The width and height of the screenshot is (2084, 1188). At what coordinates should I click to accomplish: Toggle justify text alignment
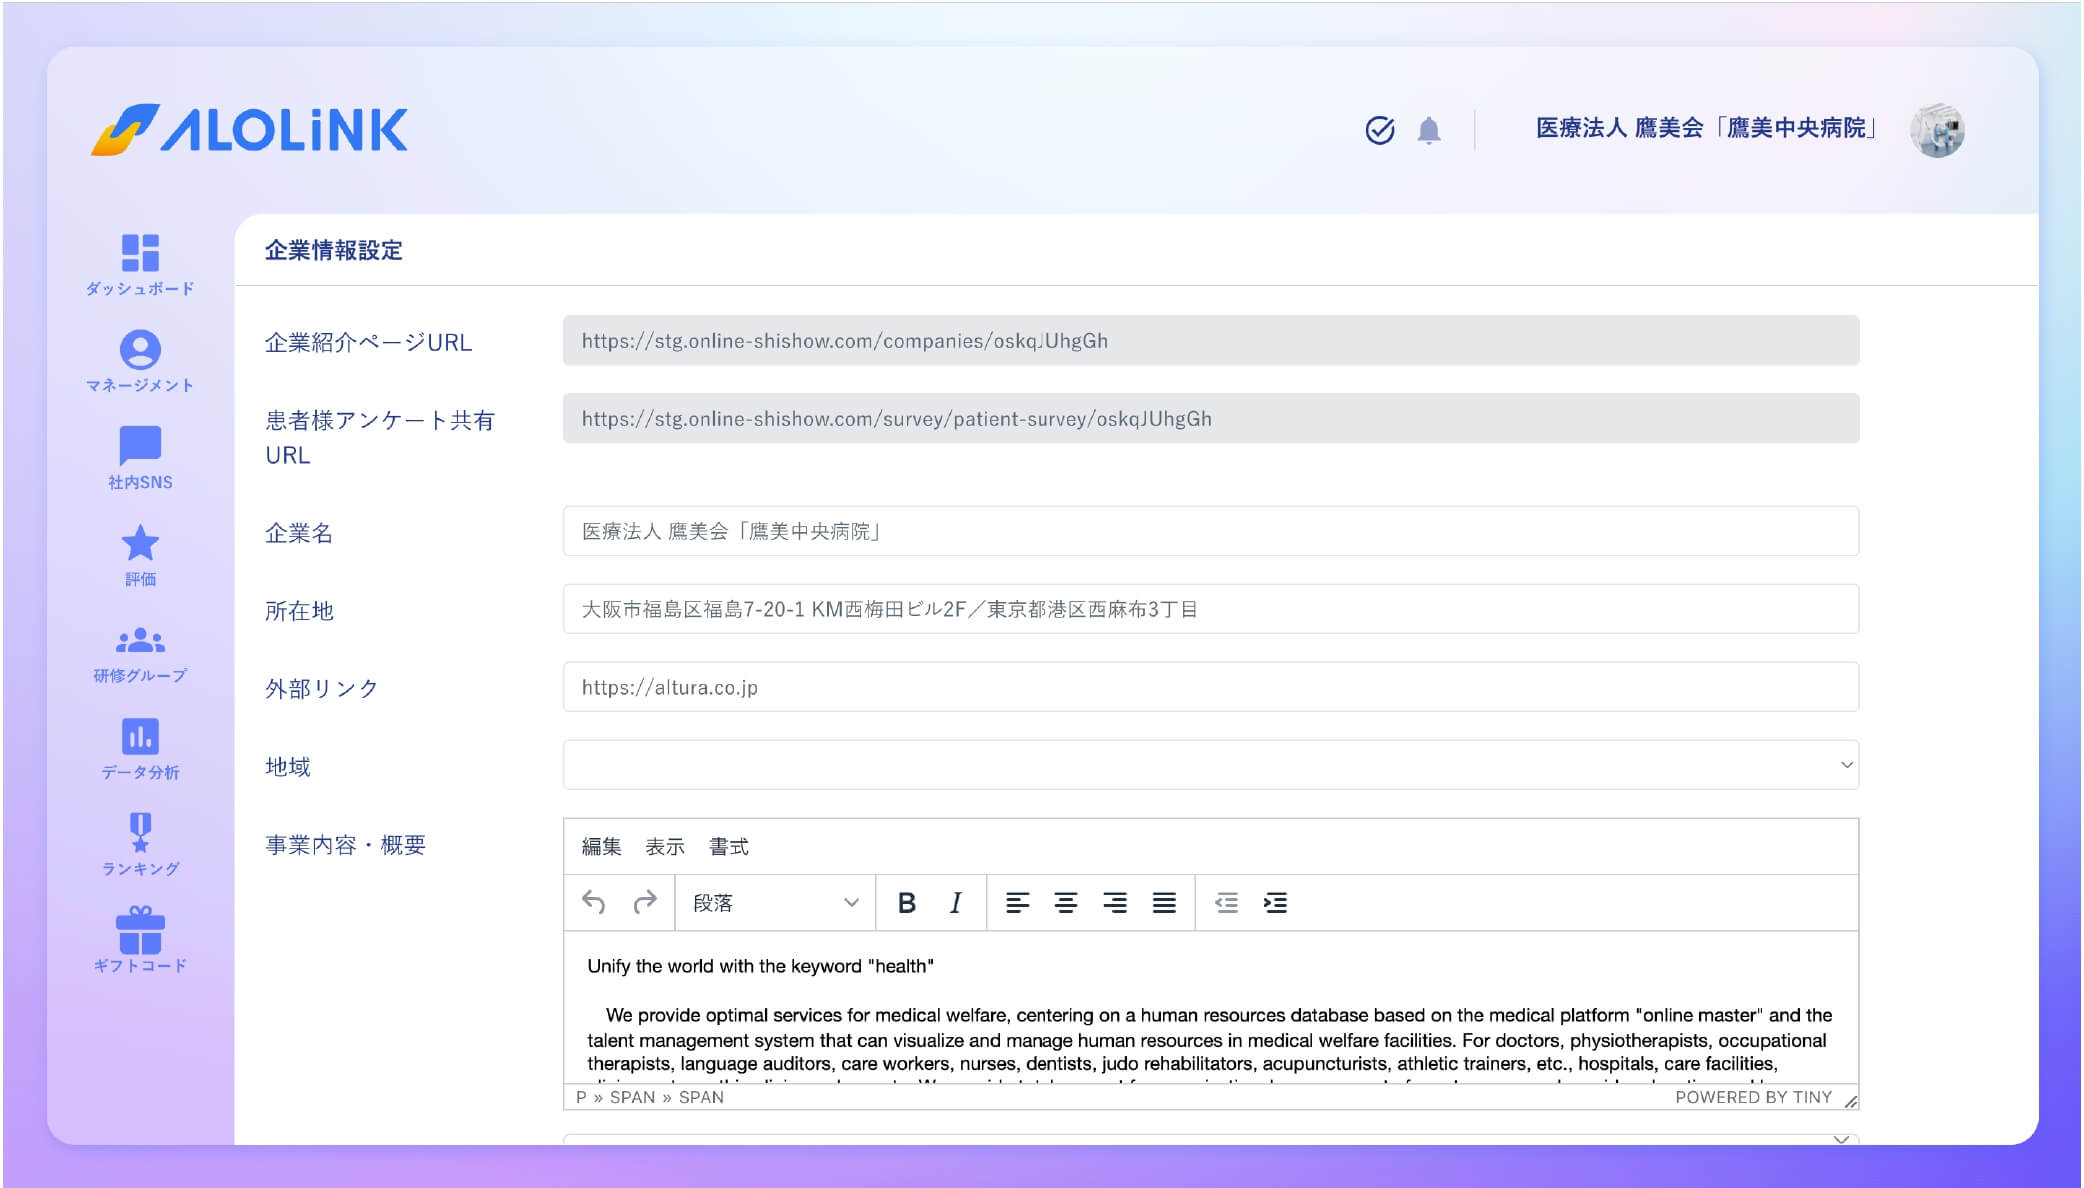coord(1164,903)
